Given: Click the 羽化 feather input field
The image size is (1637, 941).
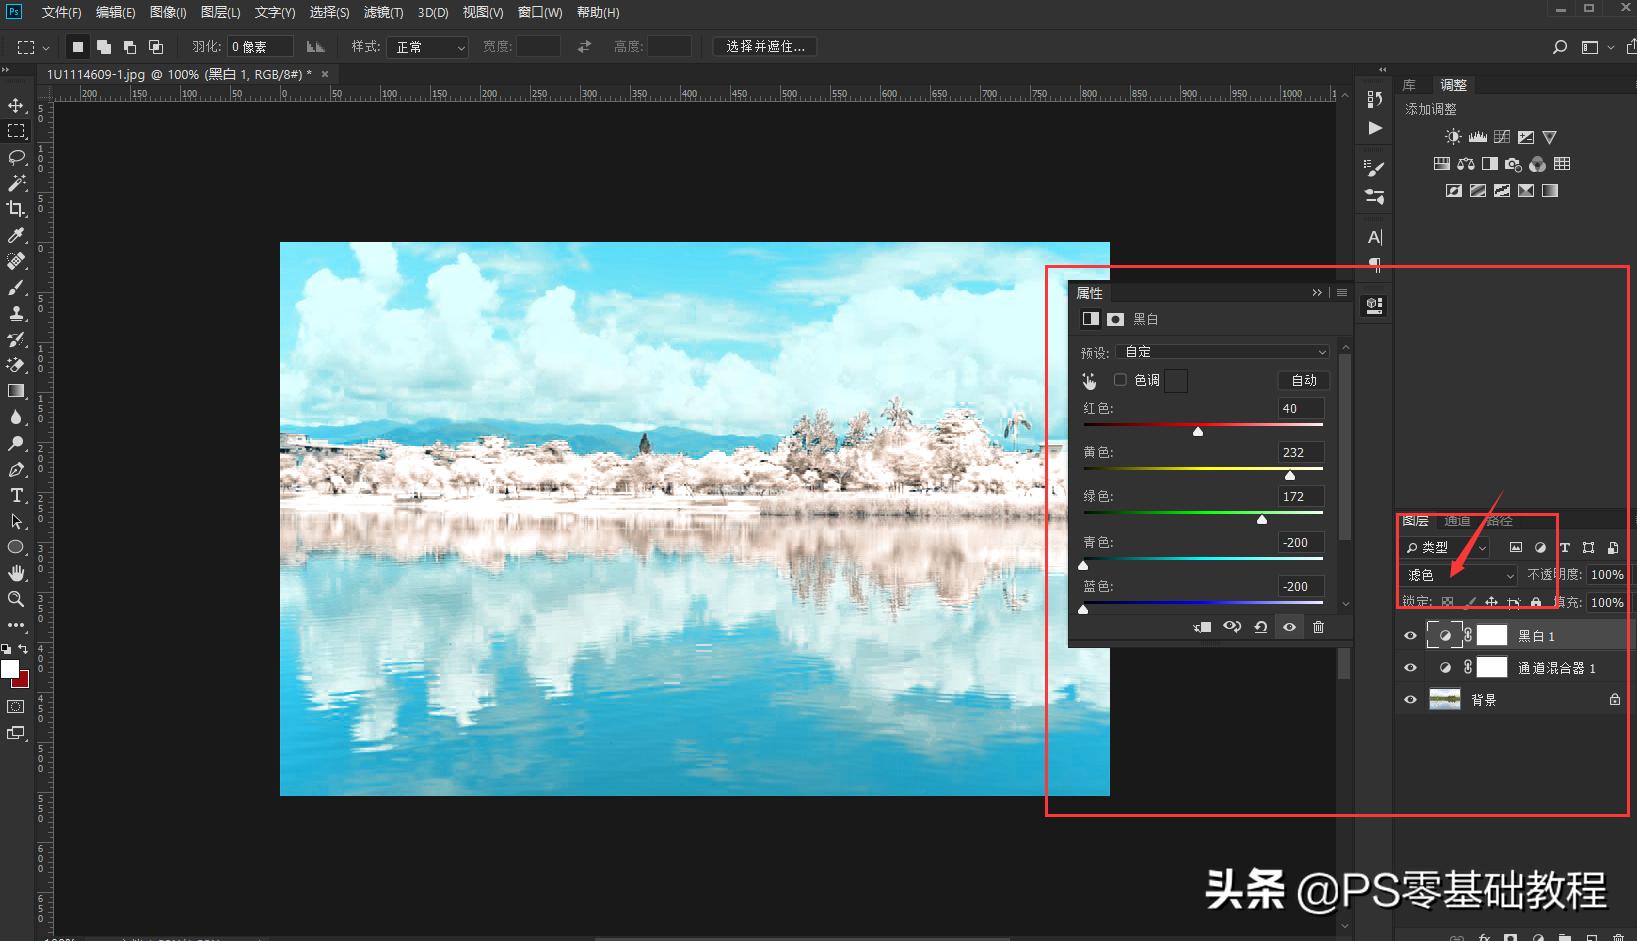Looking at the screenshot, I should click(261, 47).
